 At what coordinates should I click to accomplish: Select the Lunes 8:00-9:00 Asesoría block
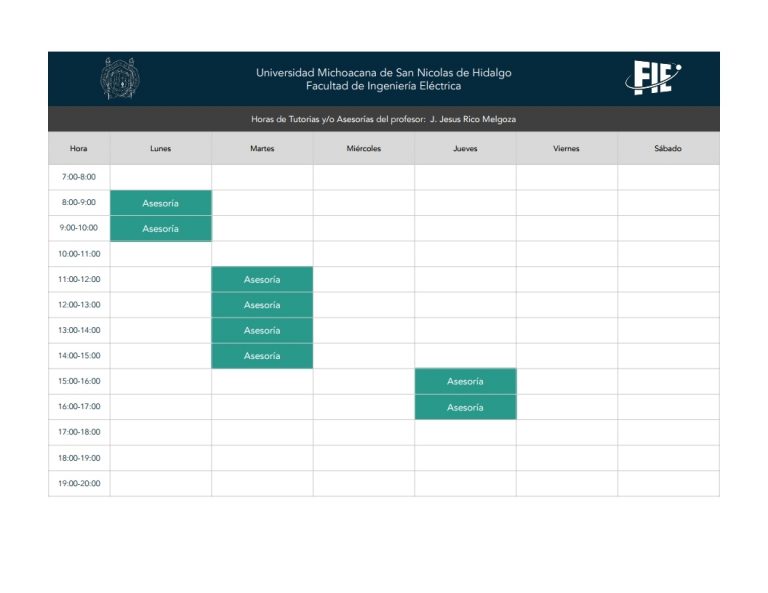[161, 203]
